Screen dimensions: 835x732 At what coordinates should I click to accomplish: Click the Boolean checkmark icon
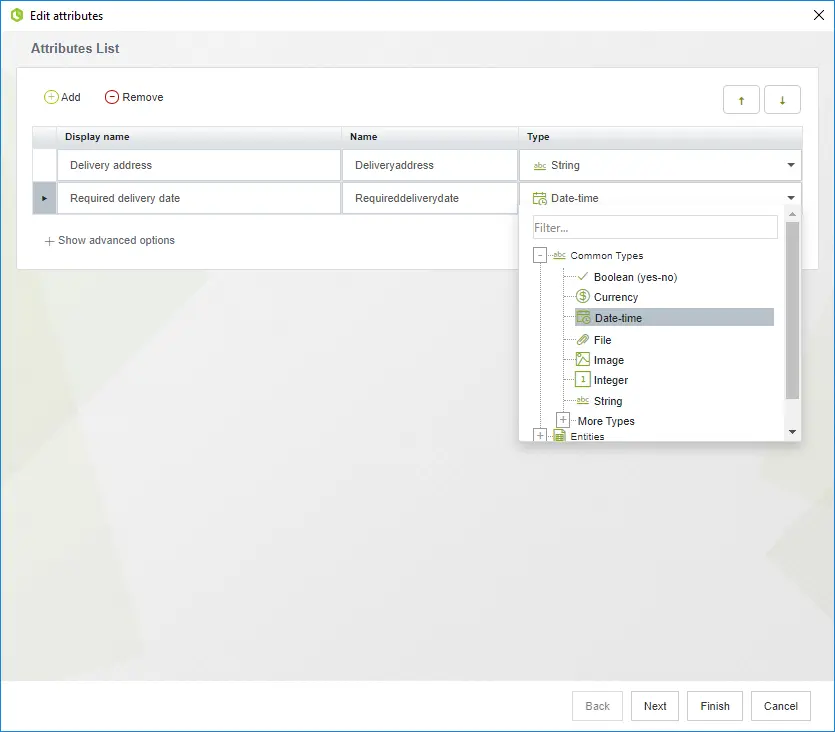pos(583,276)
